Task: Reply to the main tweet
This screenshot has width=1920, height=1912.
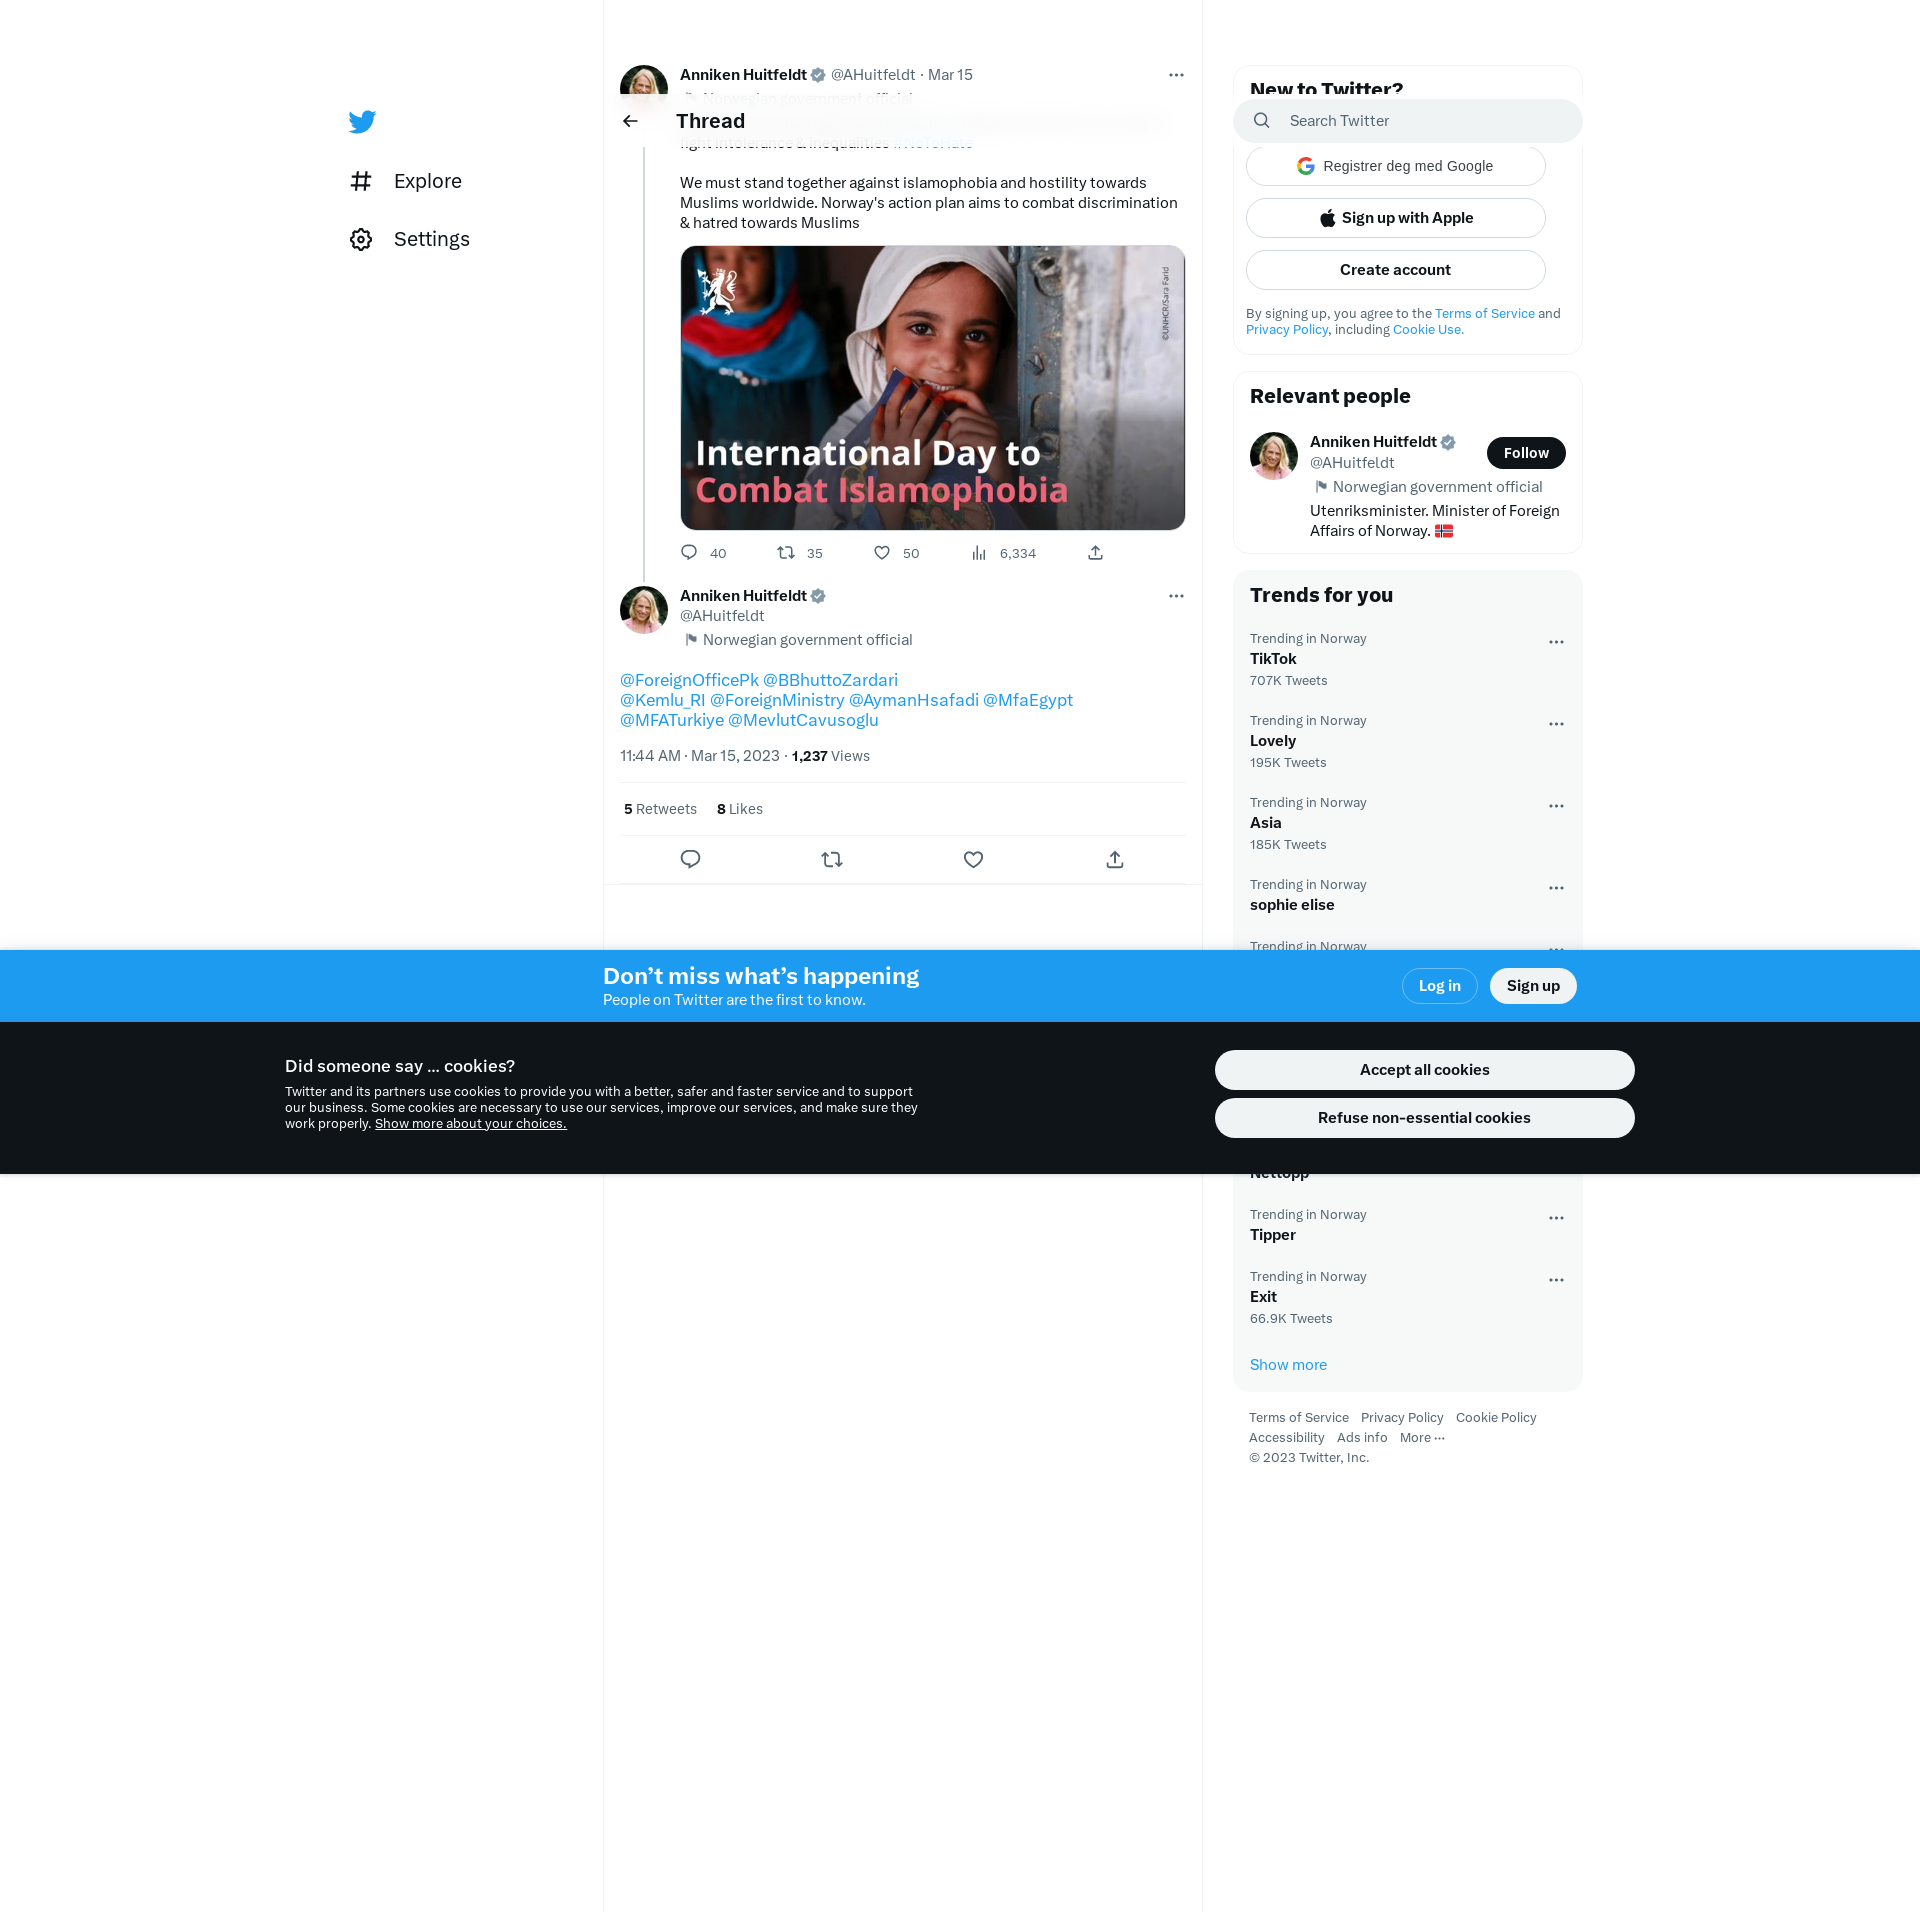Action: 690,860
